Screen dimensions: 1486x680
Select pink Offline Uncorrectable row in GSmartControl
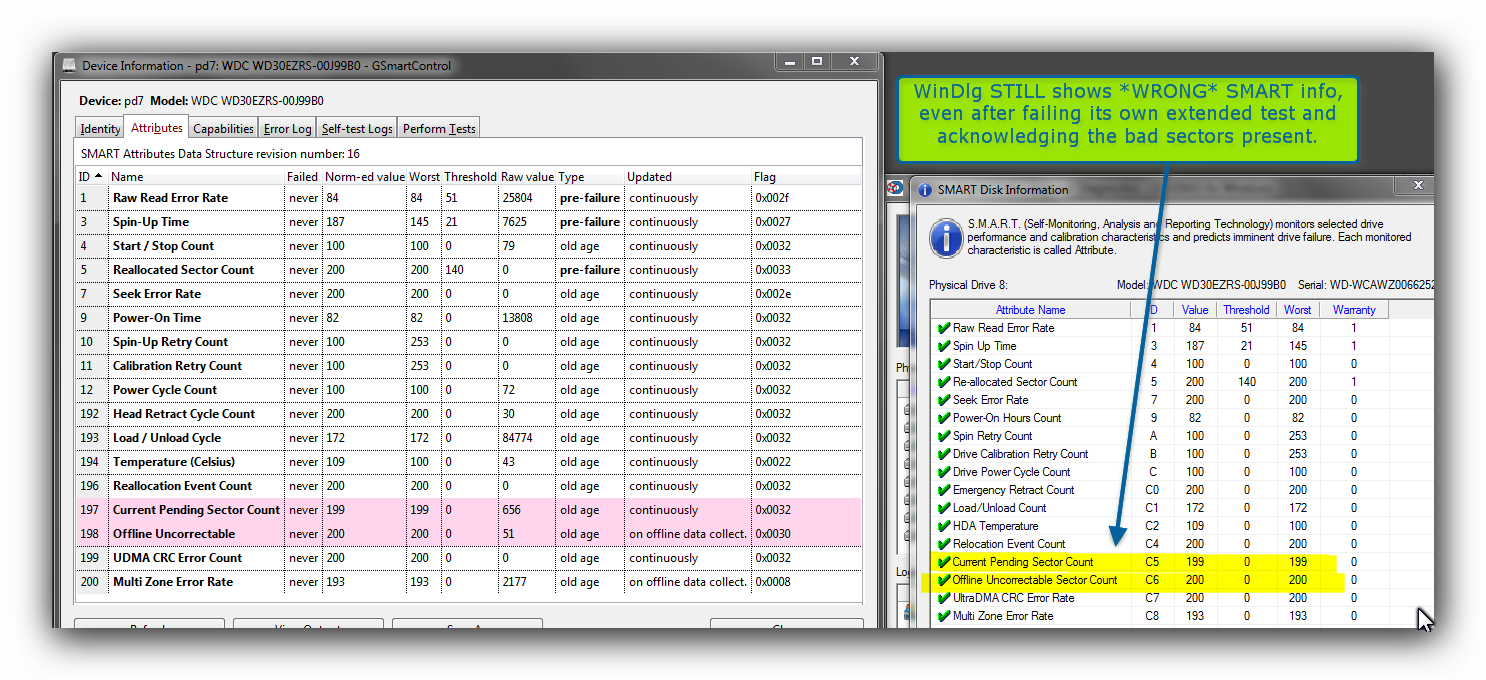[x=469, y=534]
